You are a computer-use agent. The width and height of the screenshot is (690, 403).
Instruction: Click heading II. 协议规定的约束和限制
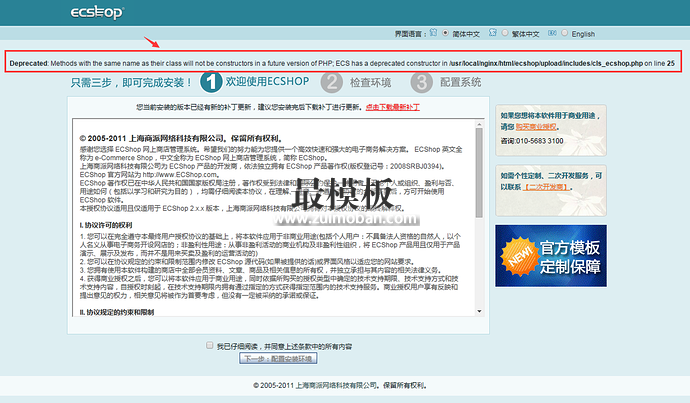(117, 312)
